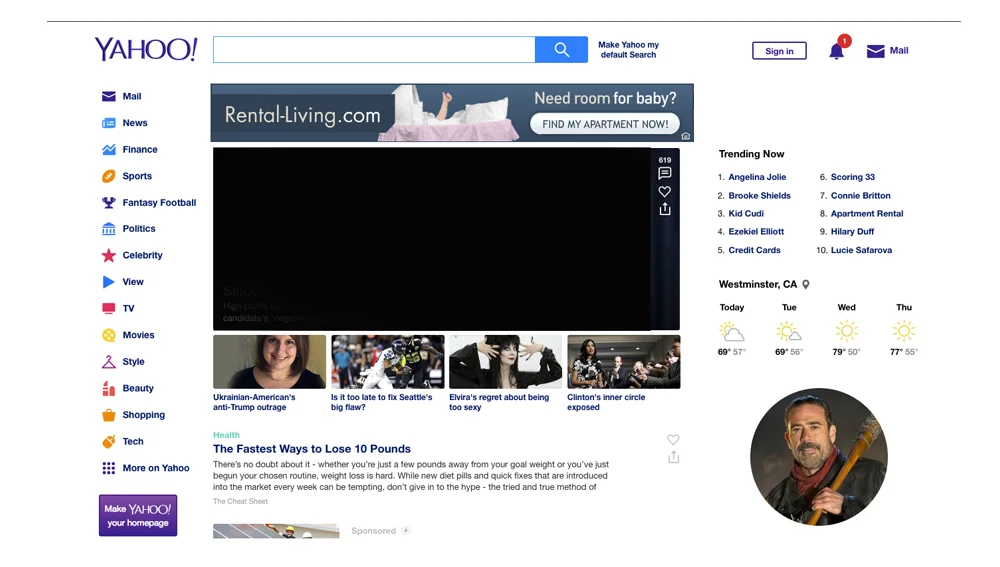Image resolution: width=1000 pixels, height=567 pixels.
Task: Open trending topic Credit Cards
Action: pos(754,250)
